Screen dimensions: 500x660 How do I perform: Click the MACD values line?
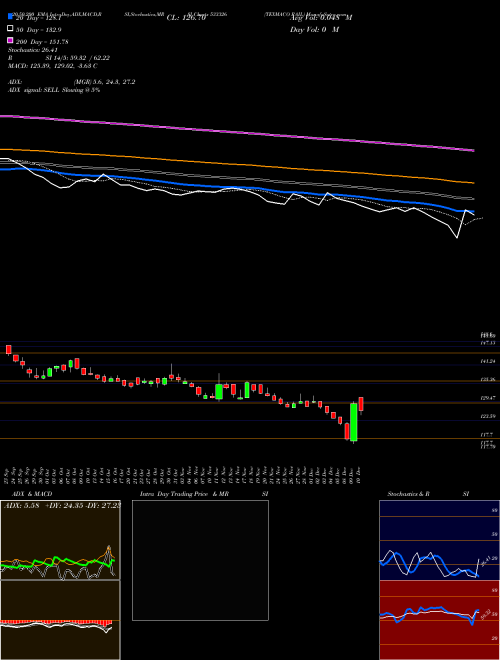pyautogui.click(x=53, y=66)
